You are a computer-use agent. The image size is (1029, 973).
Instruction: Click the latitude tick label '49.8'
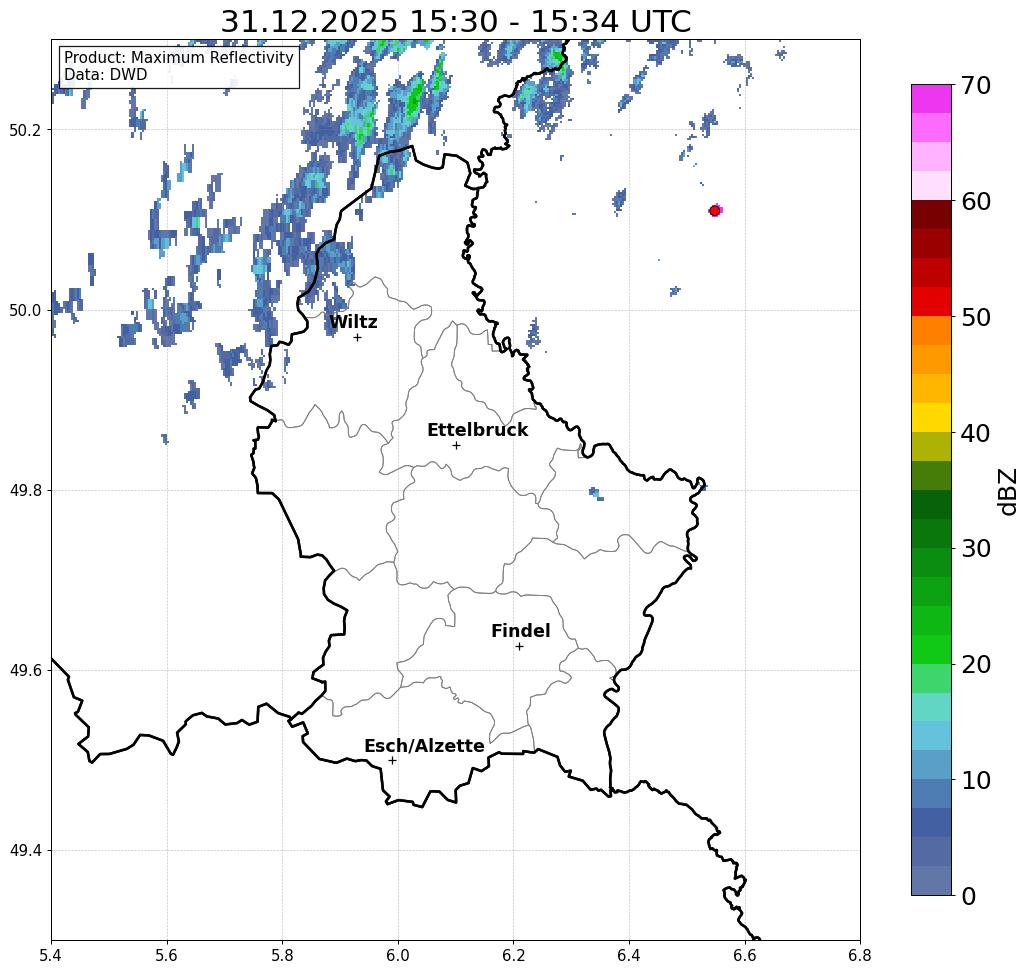(25, 491)
